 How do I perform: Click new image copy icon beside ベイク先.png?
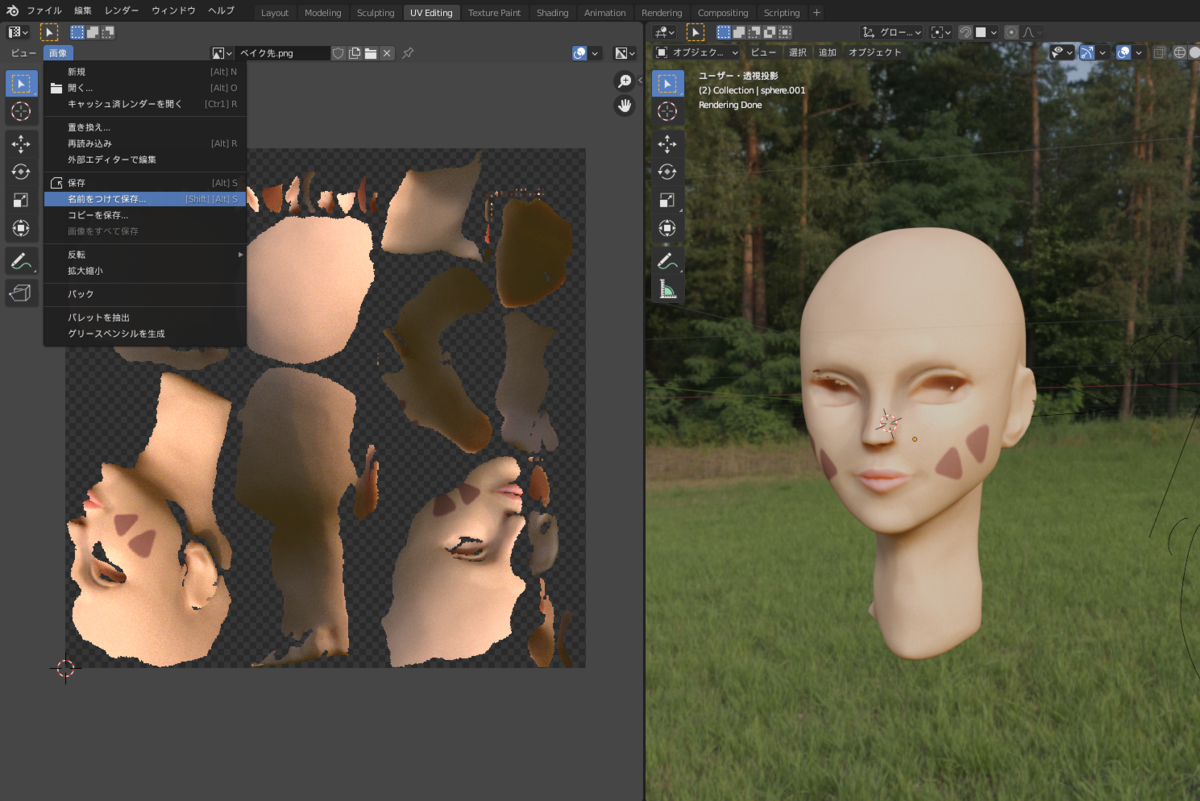pyautogui.click(x=354, y=53)
